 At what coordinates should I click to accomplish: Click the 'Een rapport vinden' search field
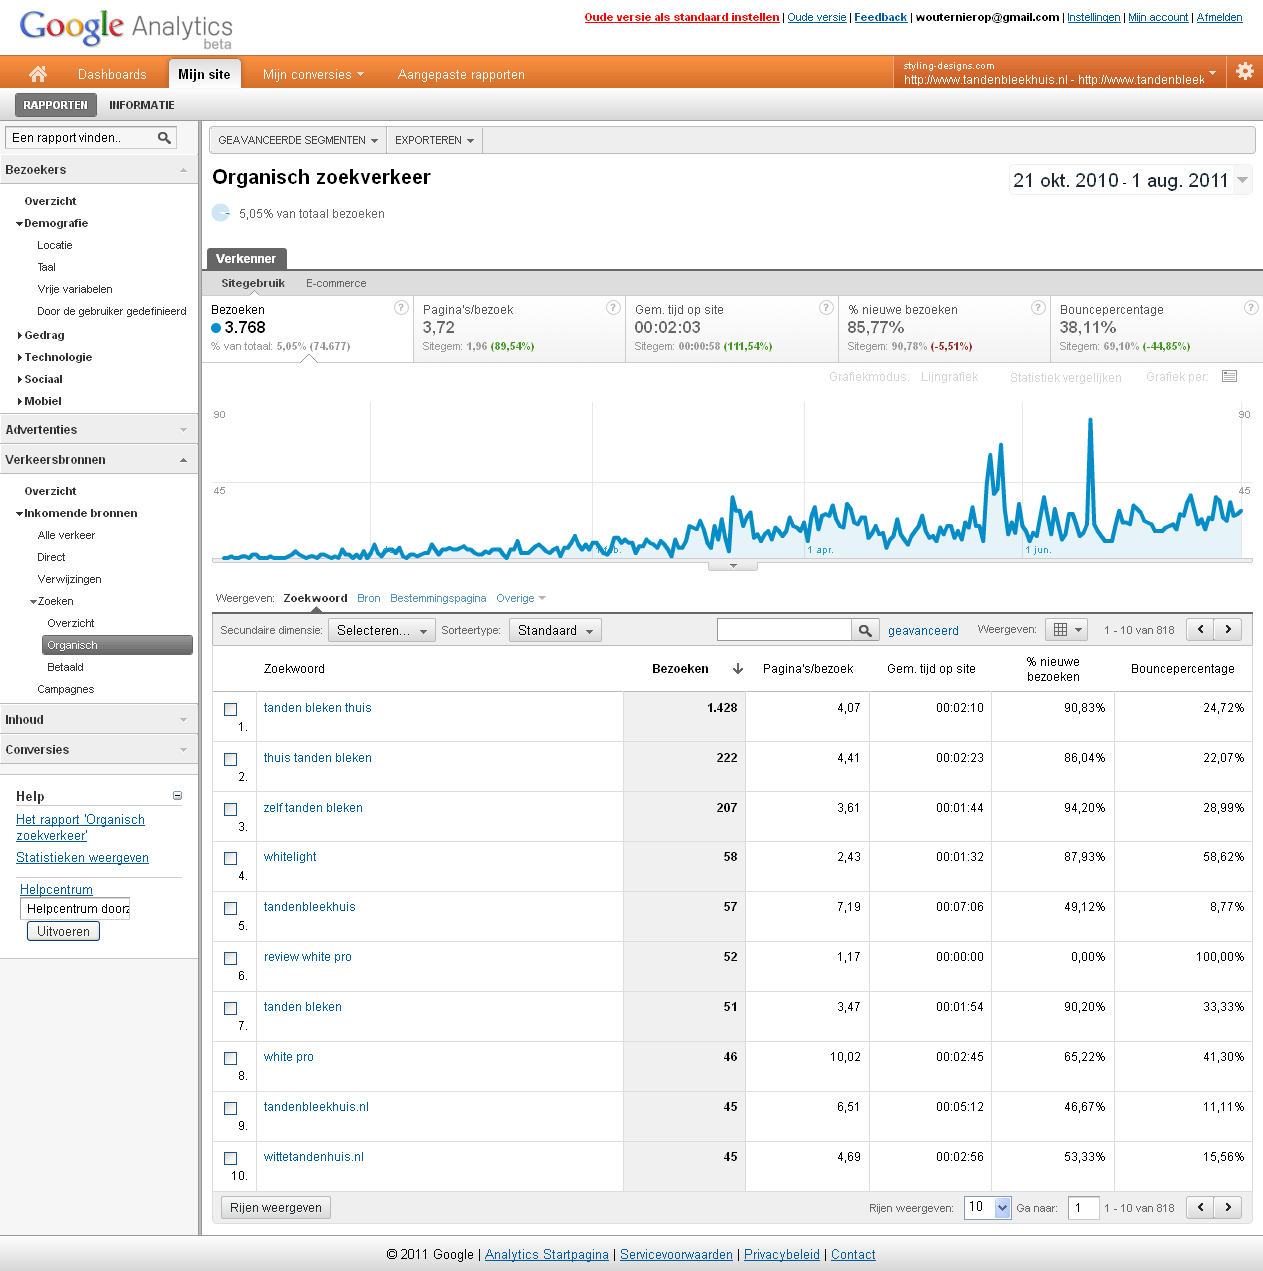pyautogui.click(x=83, y=138)
